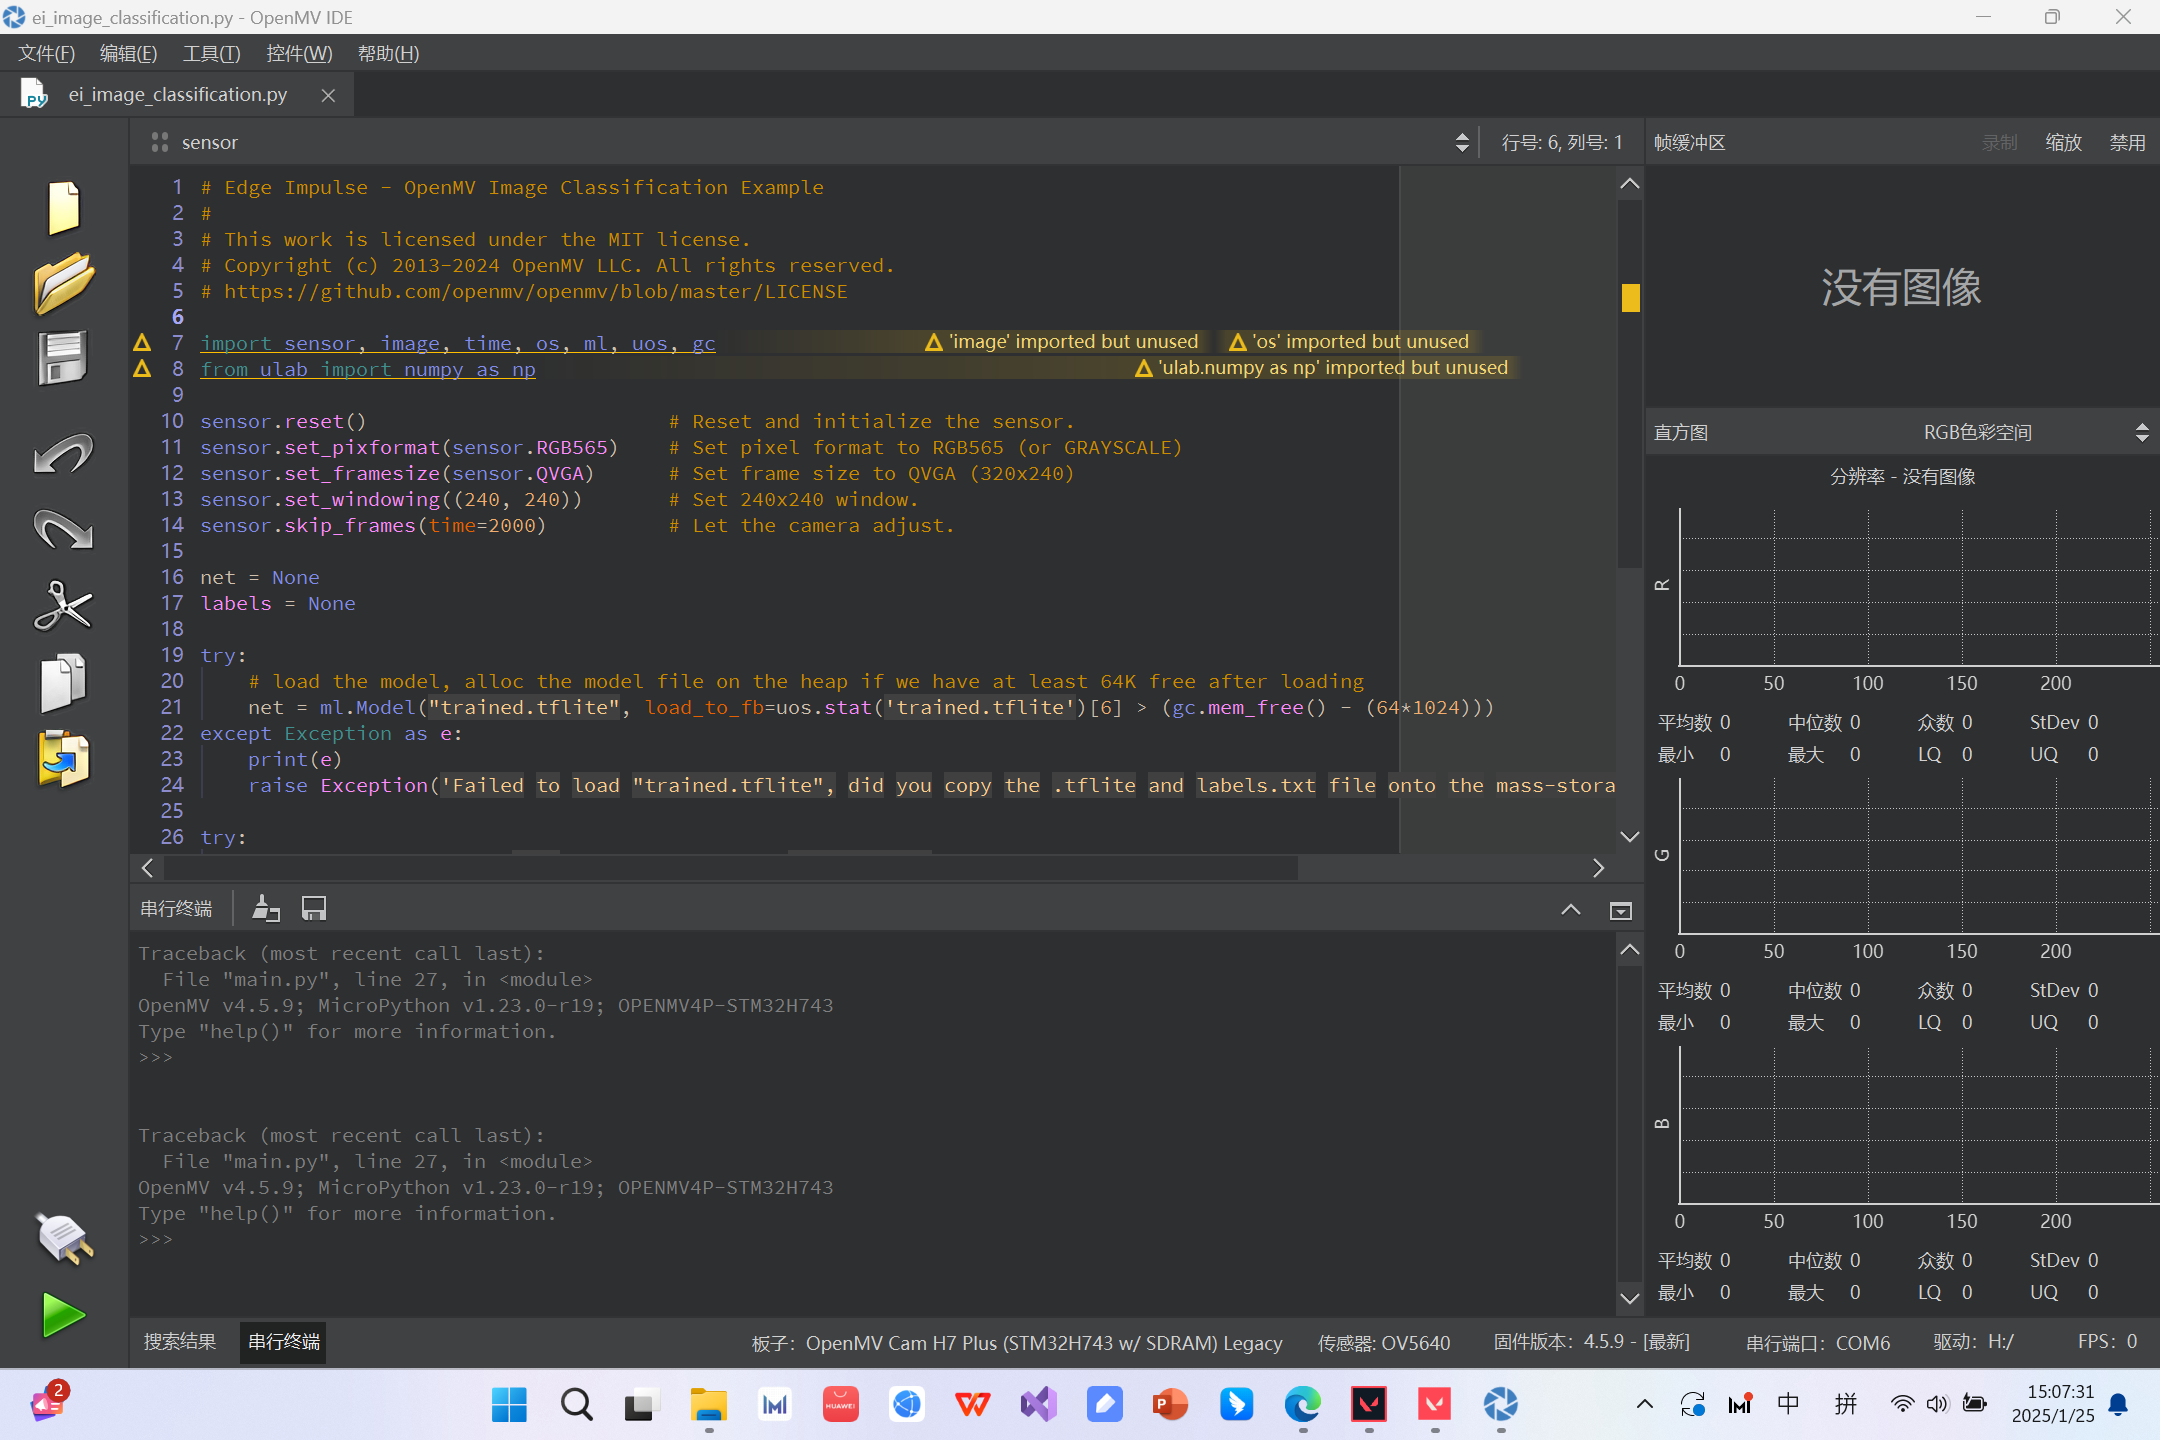The height and width of the screenshot is (1440, 2160).
Task: Click the "'os' imported but unused" warning
Action: [1350, 342]
